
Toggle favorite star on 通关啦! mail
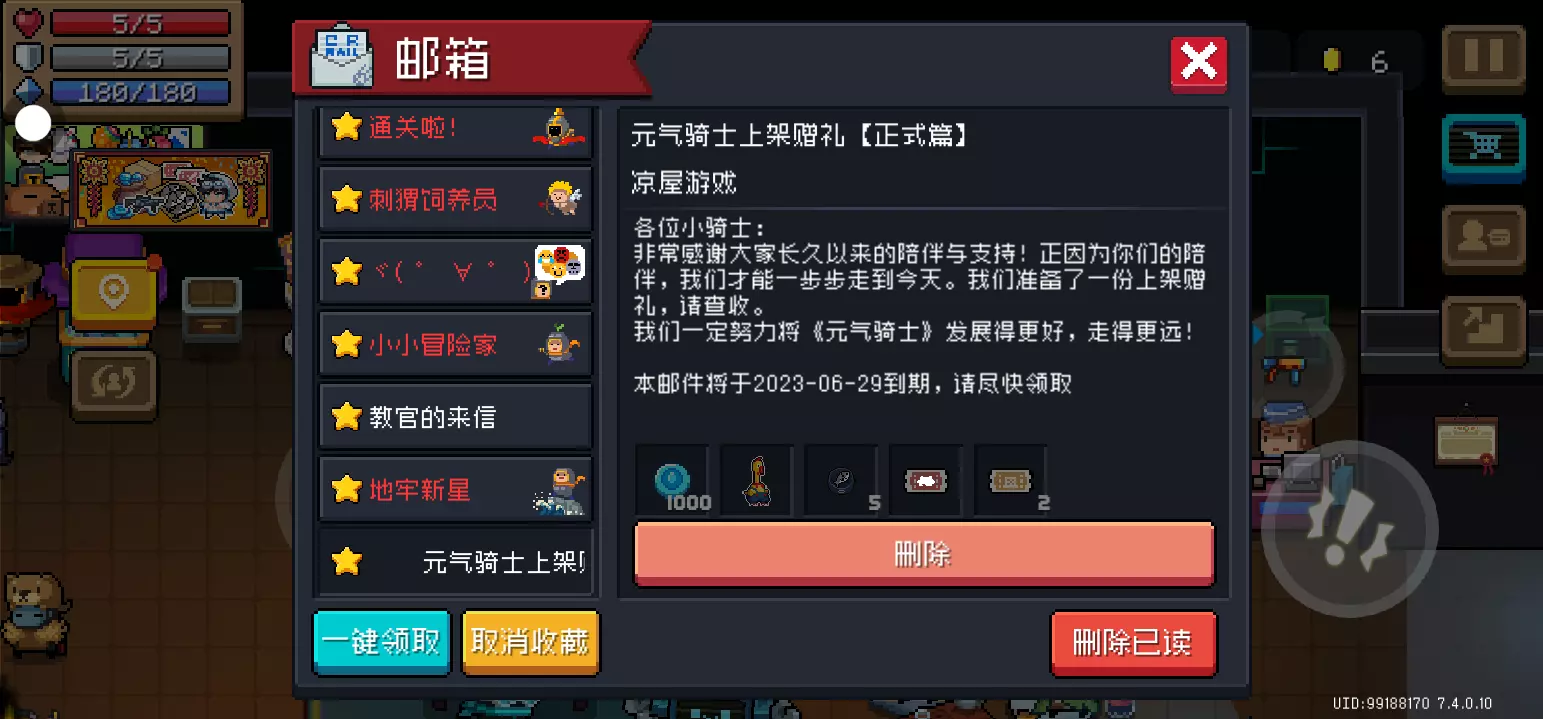tap(346, 126)
